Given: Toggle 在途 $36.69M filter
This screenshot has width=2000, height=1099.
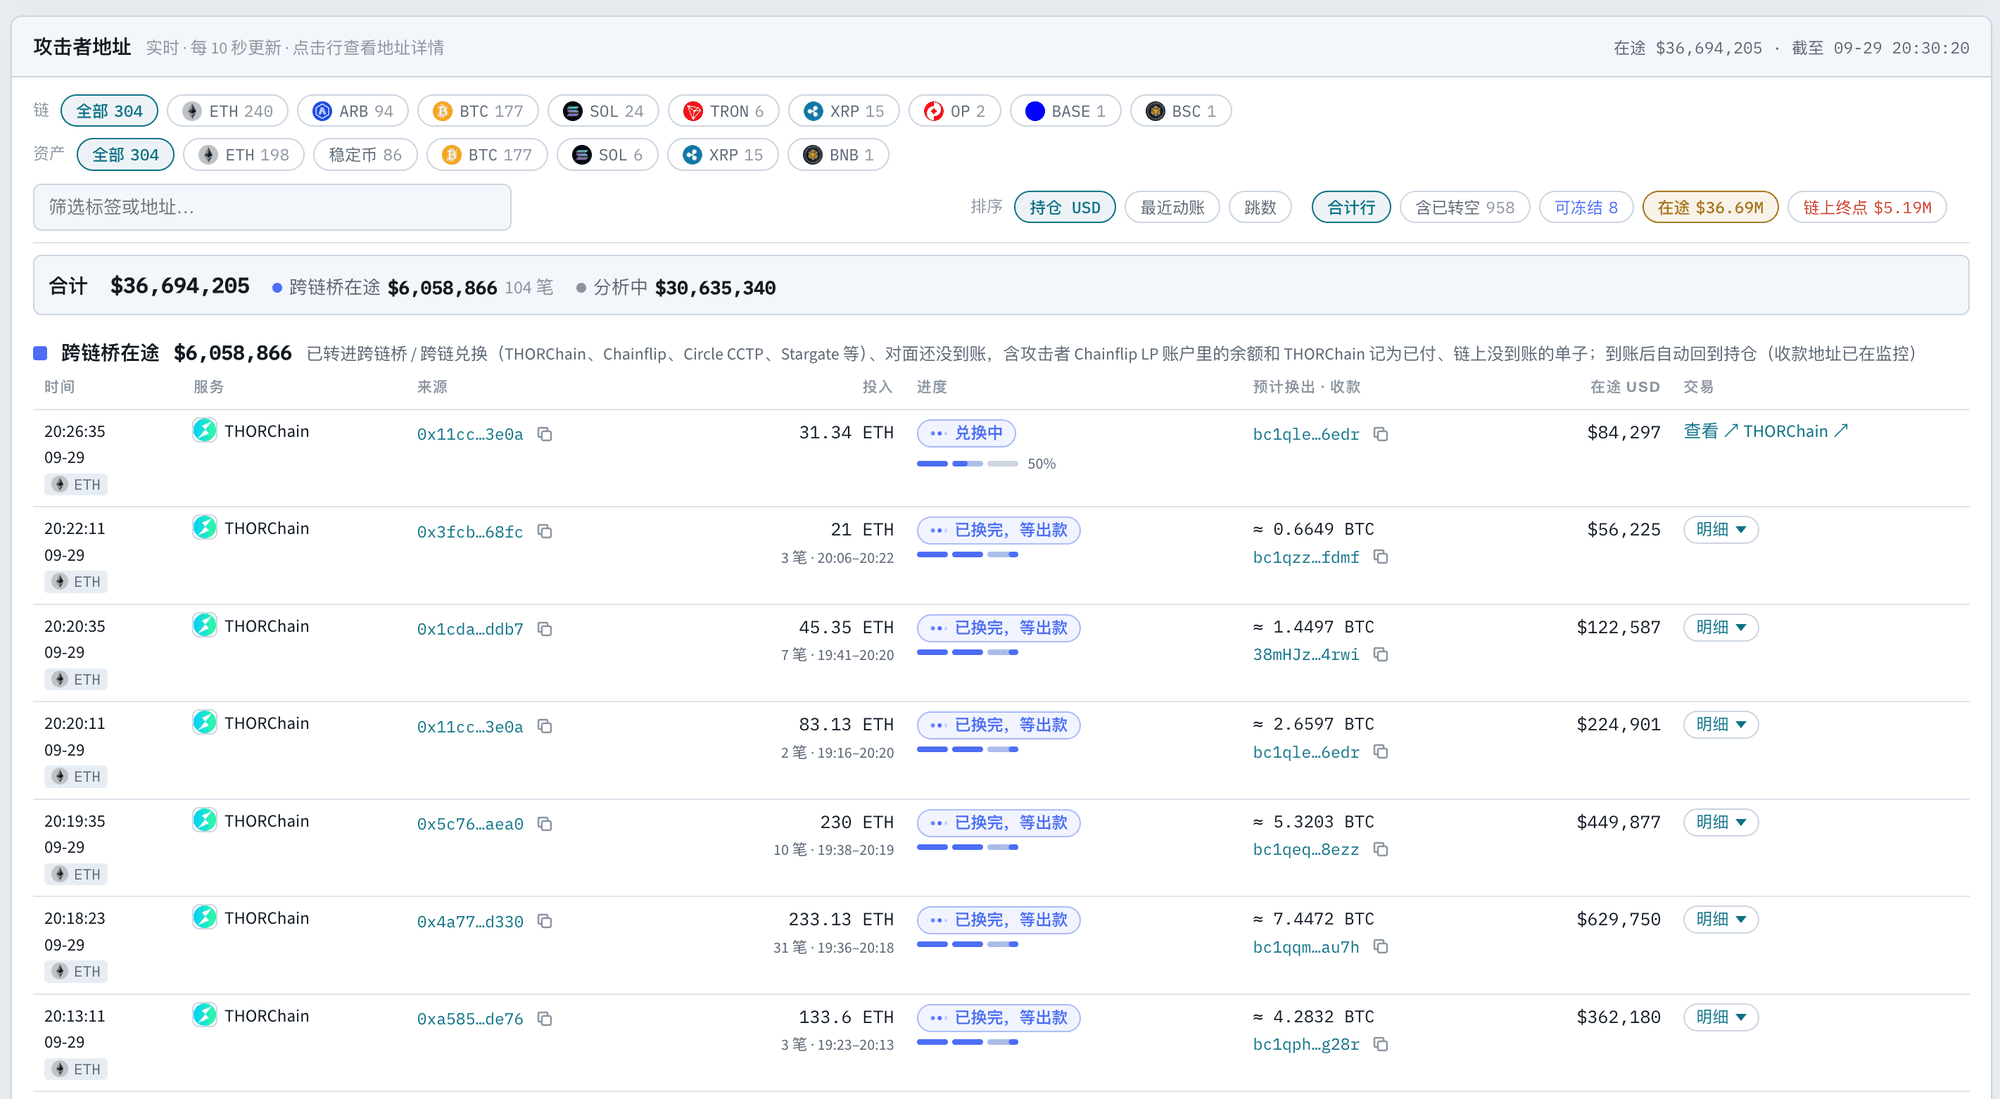Looking at the screenshot, I should click(x=1710, y=207).
